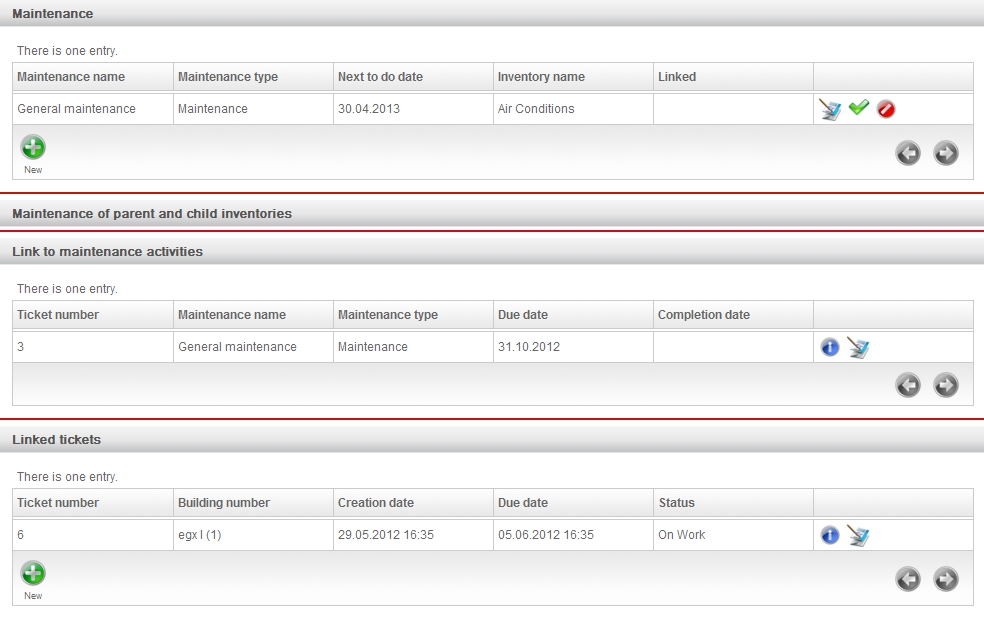The height and width of the screenshot is (618, 984).
Task: Create new linked ticket with plus icon
Action: (33, 573)
